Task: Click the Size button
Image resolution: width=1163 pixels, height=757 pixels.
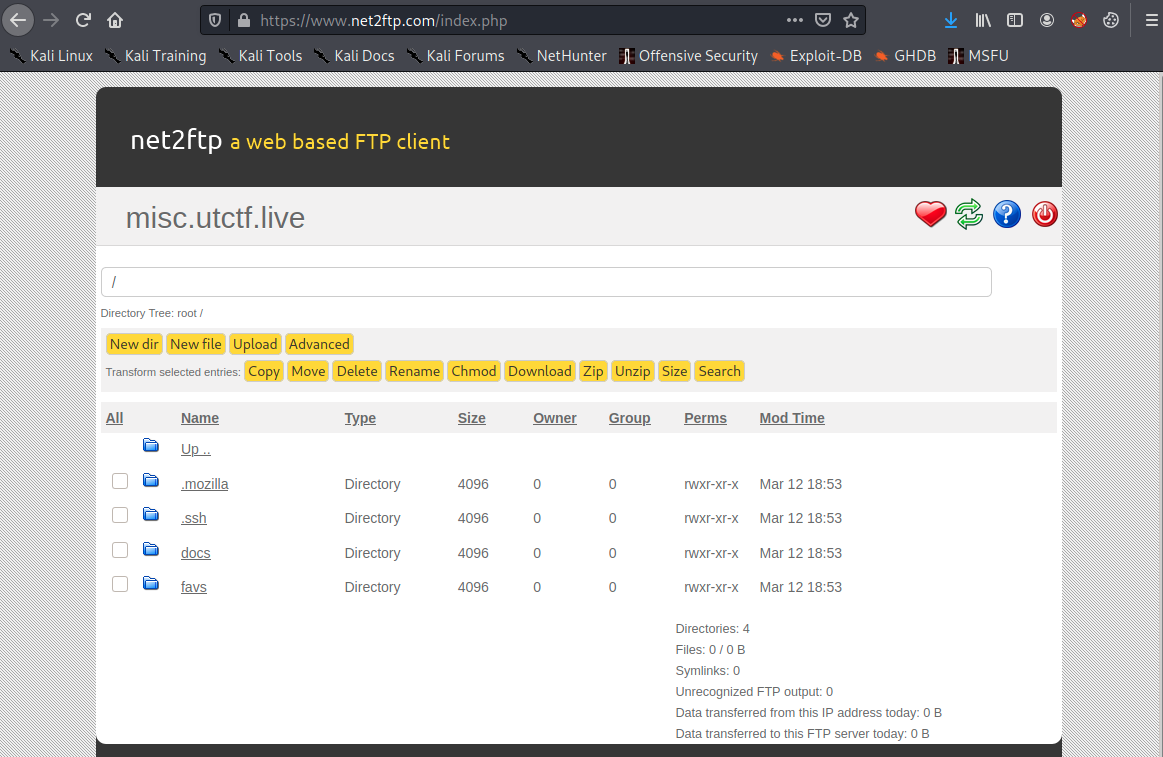Action: [674, 371]
